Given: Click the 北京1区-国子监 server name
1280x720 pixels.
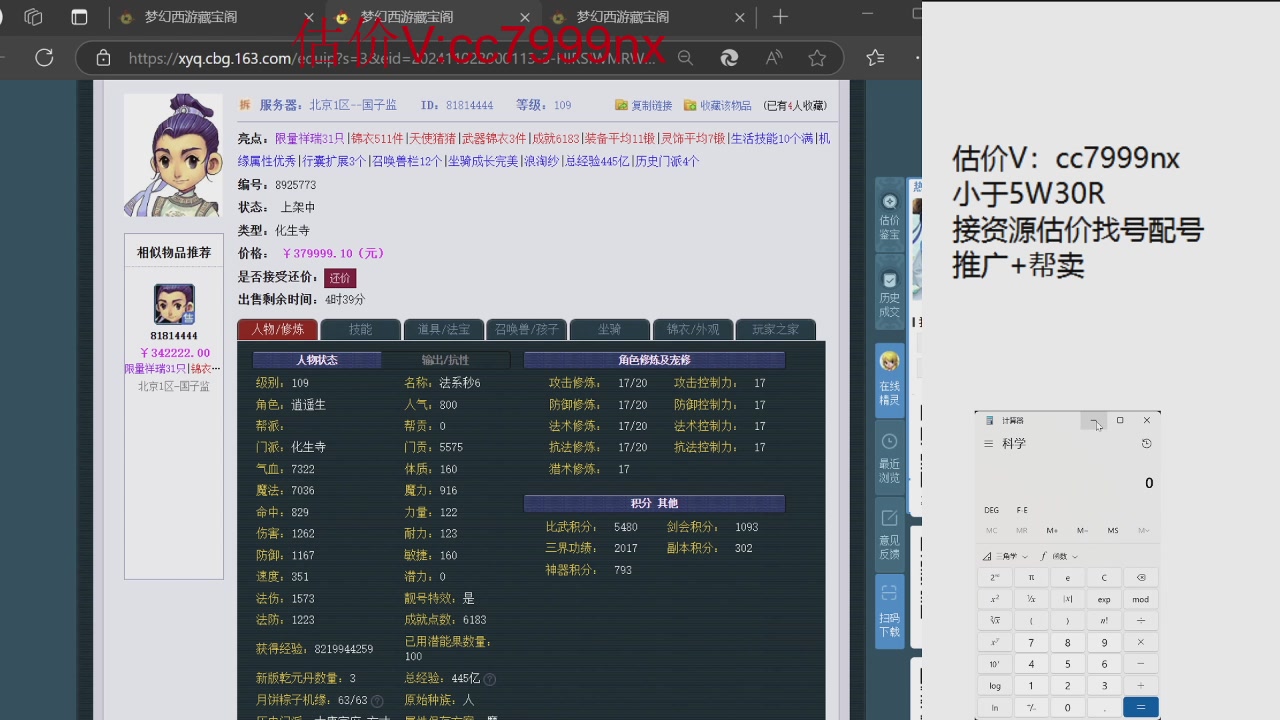Looking at the screenshot, I should [x=352, y=105].
